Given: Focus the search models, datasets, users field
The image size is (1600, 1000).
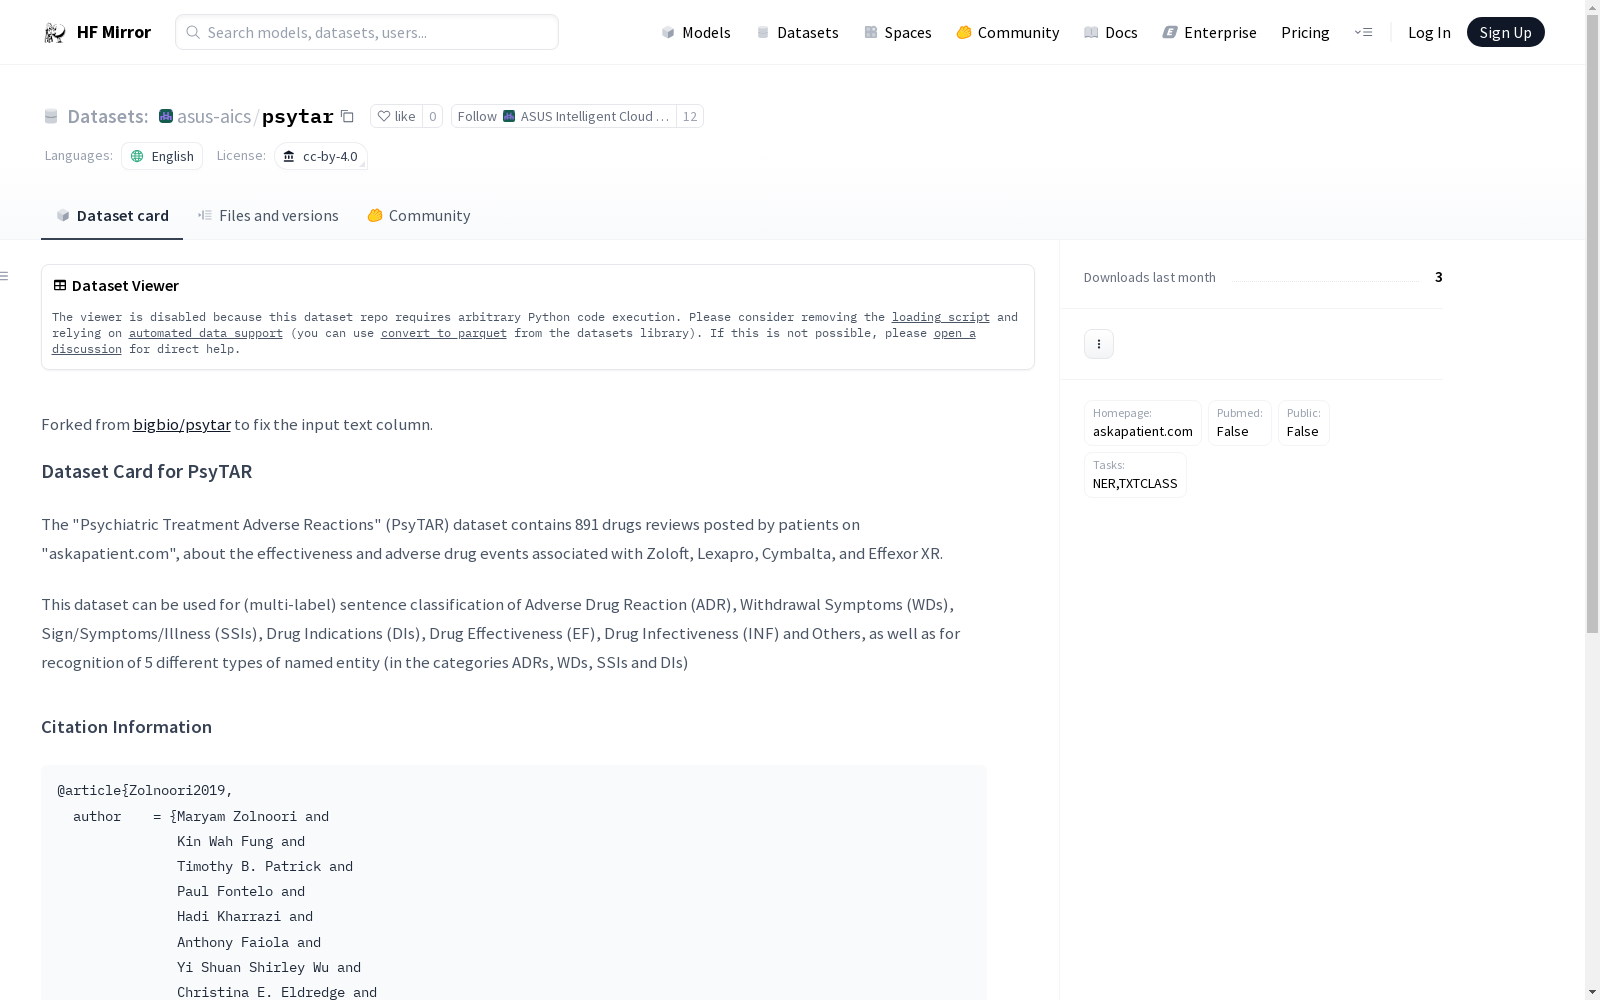Looking at the screenshot, I should click(367, 32).
